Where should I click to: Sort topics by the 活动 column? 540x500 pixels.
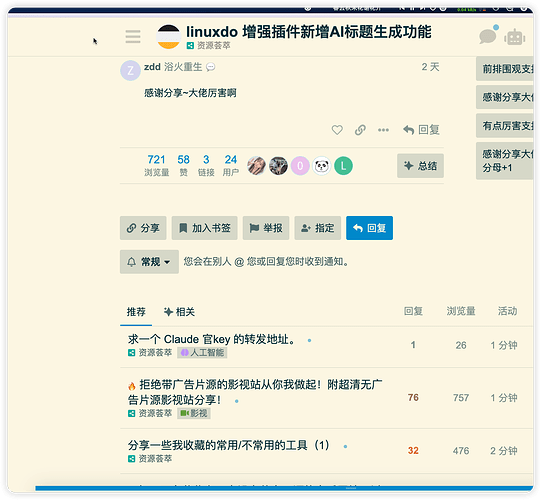point(507,311)
